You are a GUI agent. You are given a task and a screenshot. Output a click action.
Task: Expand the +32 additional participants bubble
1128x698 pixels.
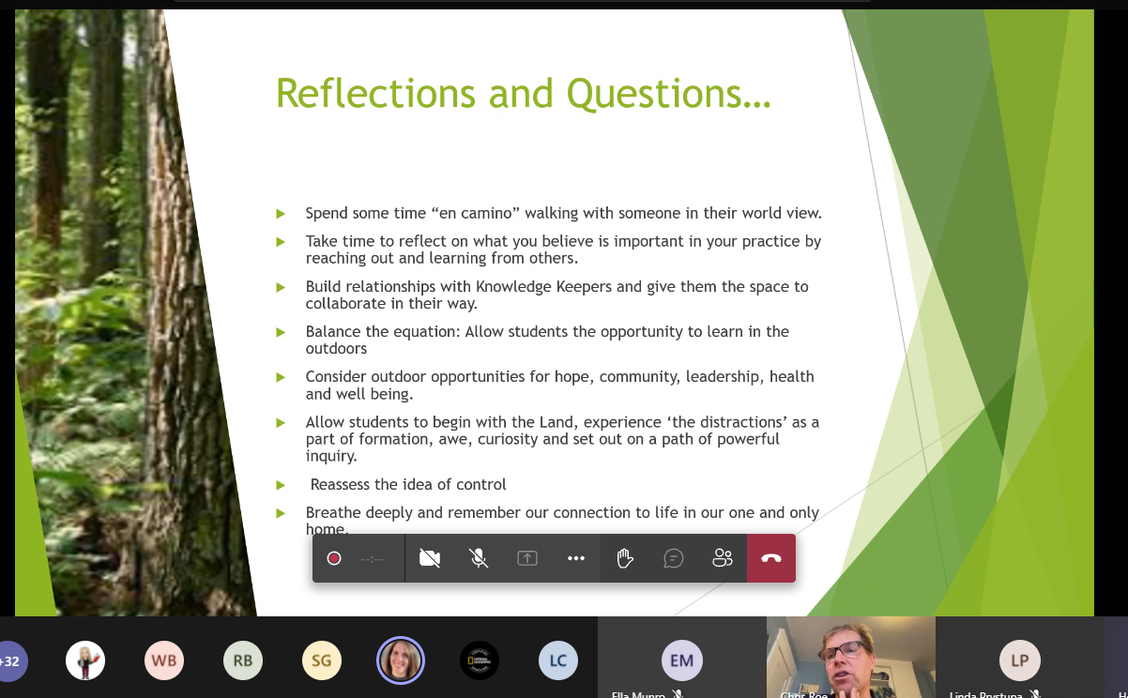click(9, 661)
